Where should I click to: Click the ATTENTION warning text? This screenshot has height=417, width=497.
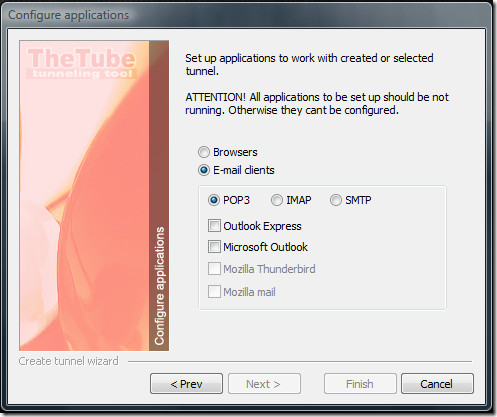pyautogui.click(x=317, y=104)
